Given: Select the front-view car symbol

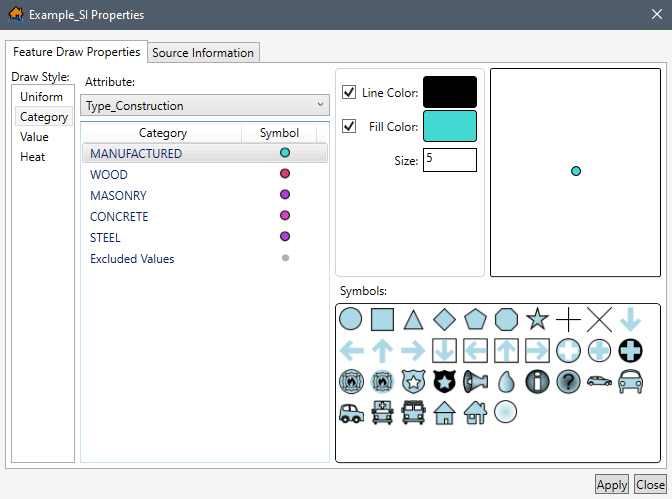Looking at the screenshot, I should pyautogui.click(x=630, y=382).
